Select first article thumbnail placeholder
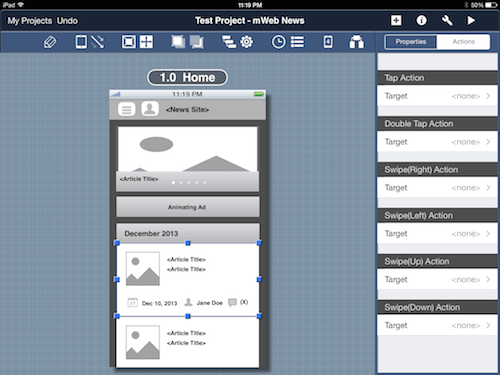The height and width of the screenshot is (375, 500). pyautogui.click(x=143, y=269)
